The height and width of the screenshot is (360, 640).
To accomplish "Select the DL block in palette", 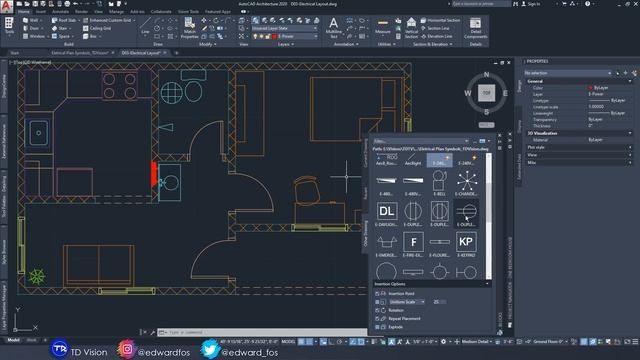I will [386, 213].
